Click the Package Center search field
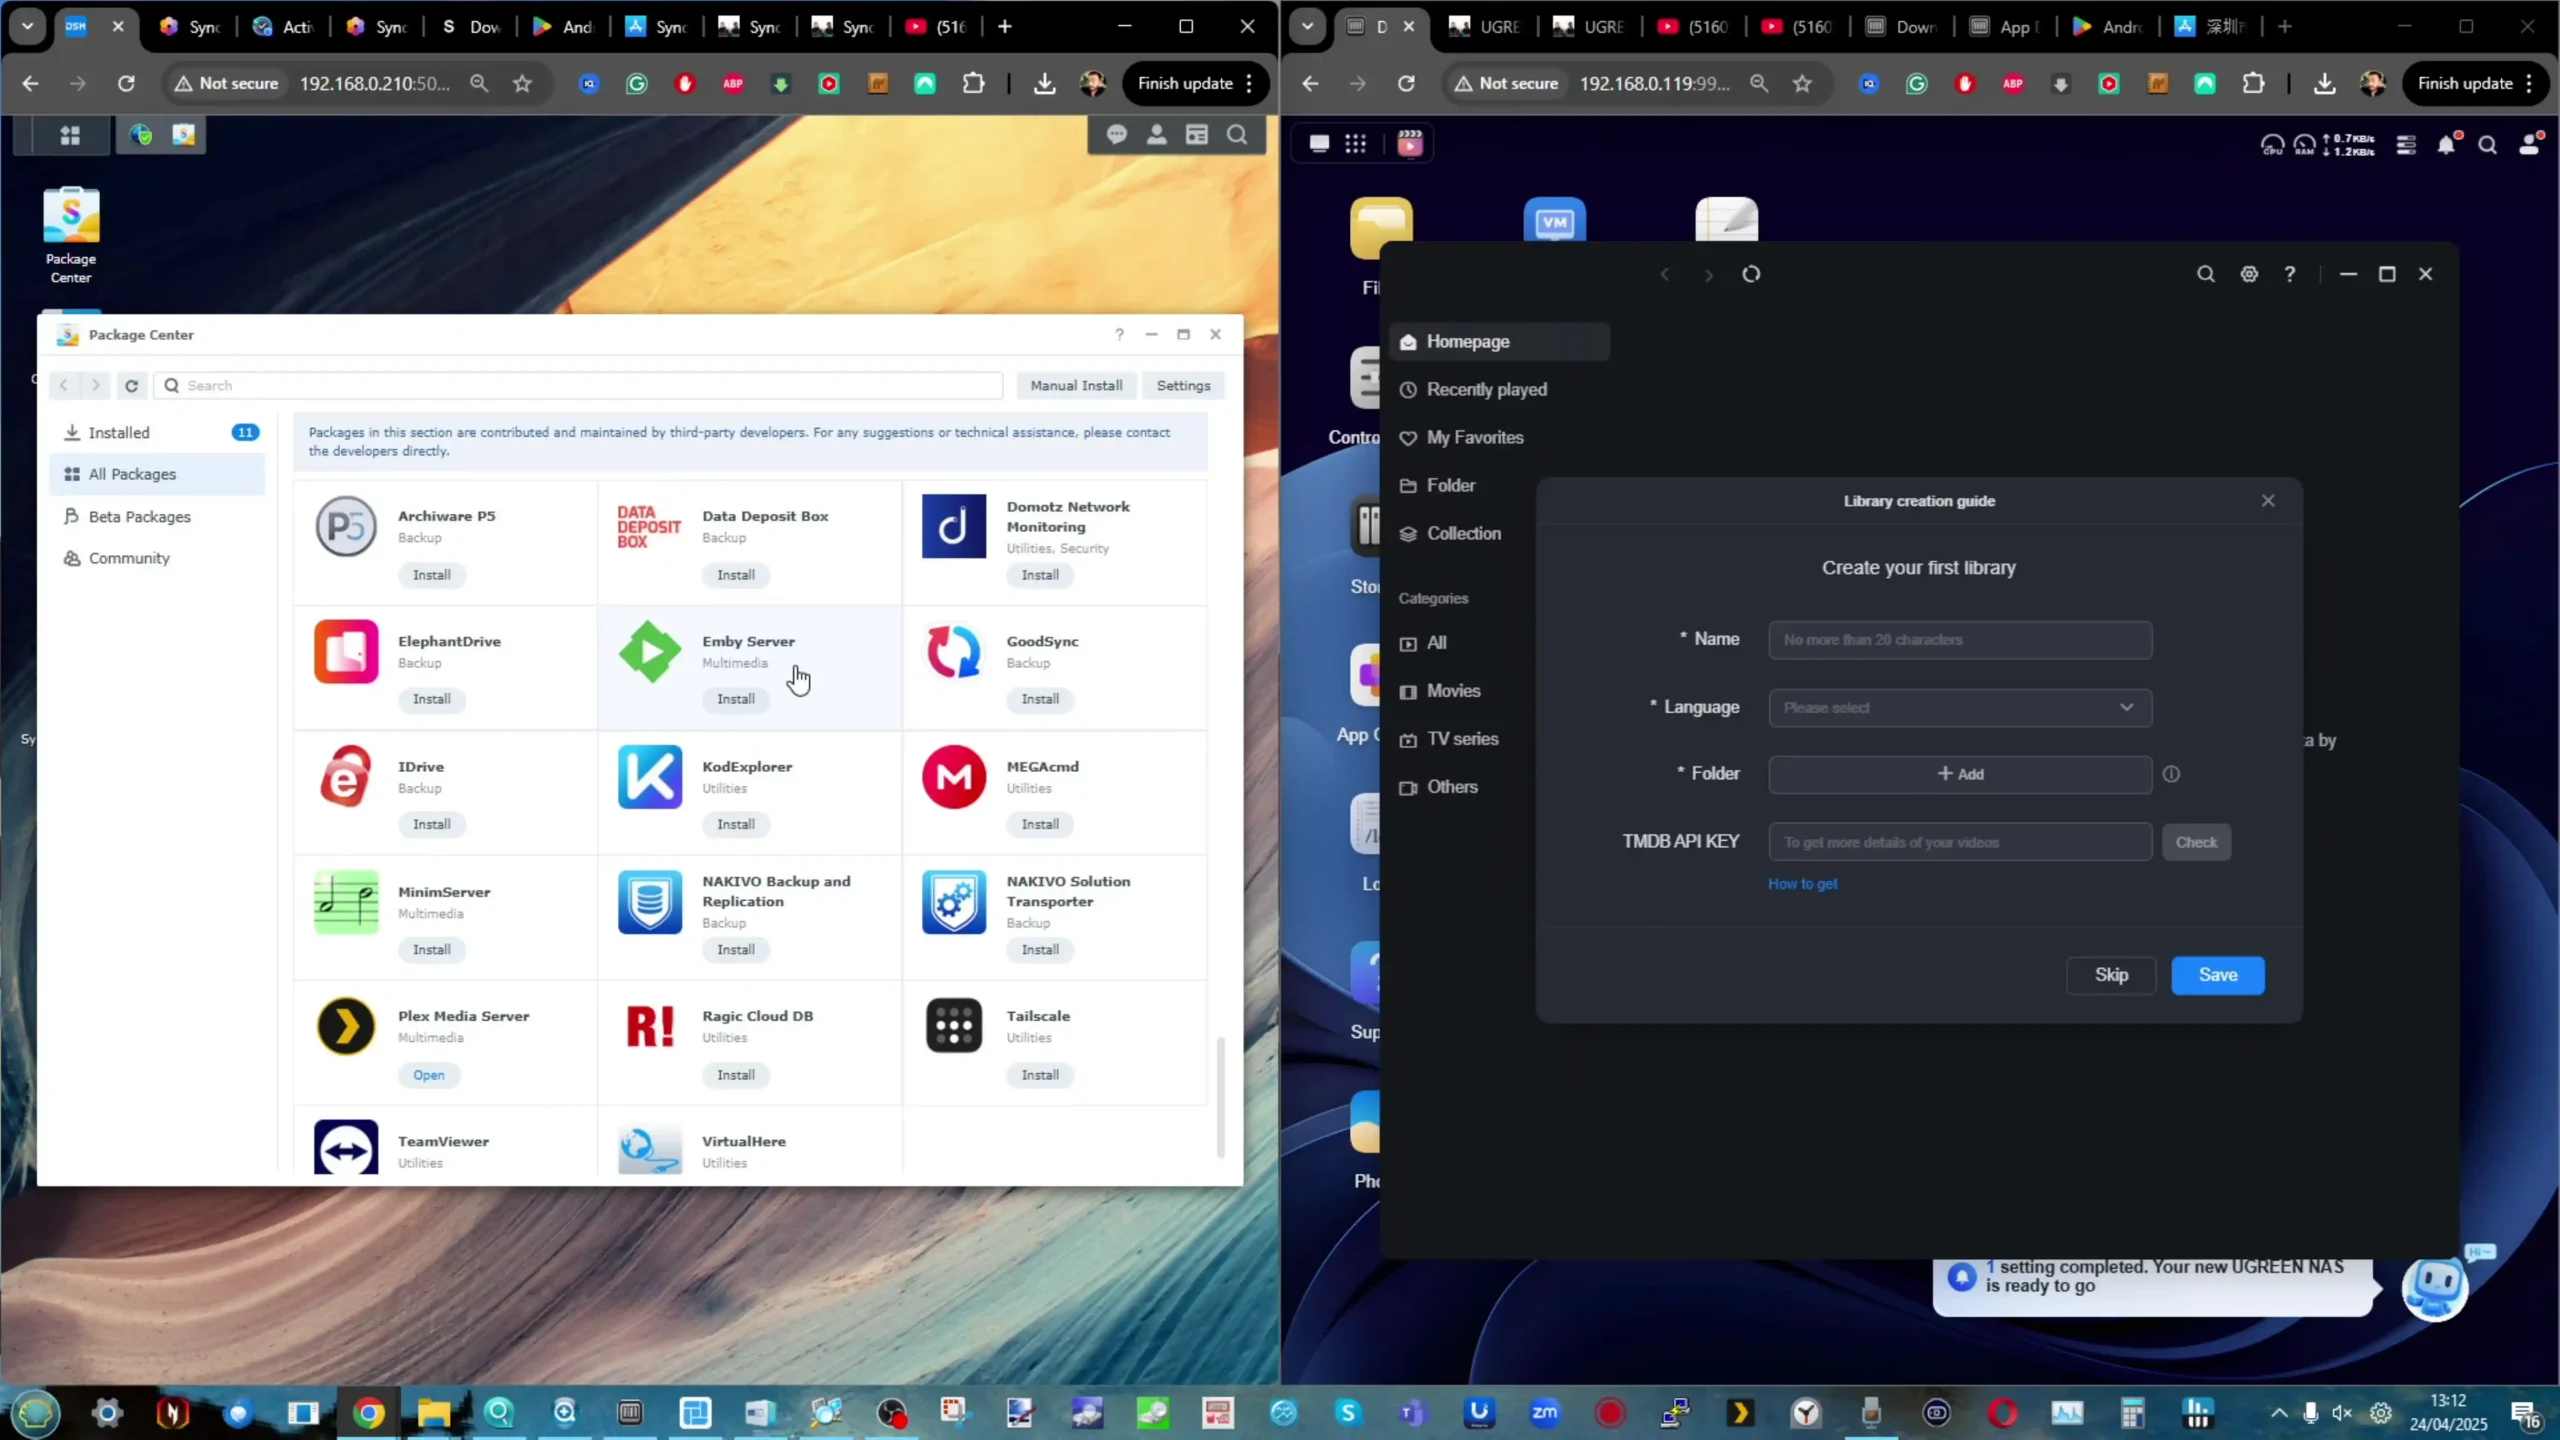This screenshot has width=2560, height=1440. tap(579, 385)
